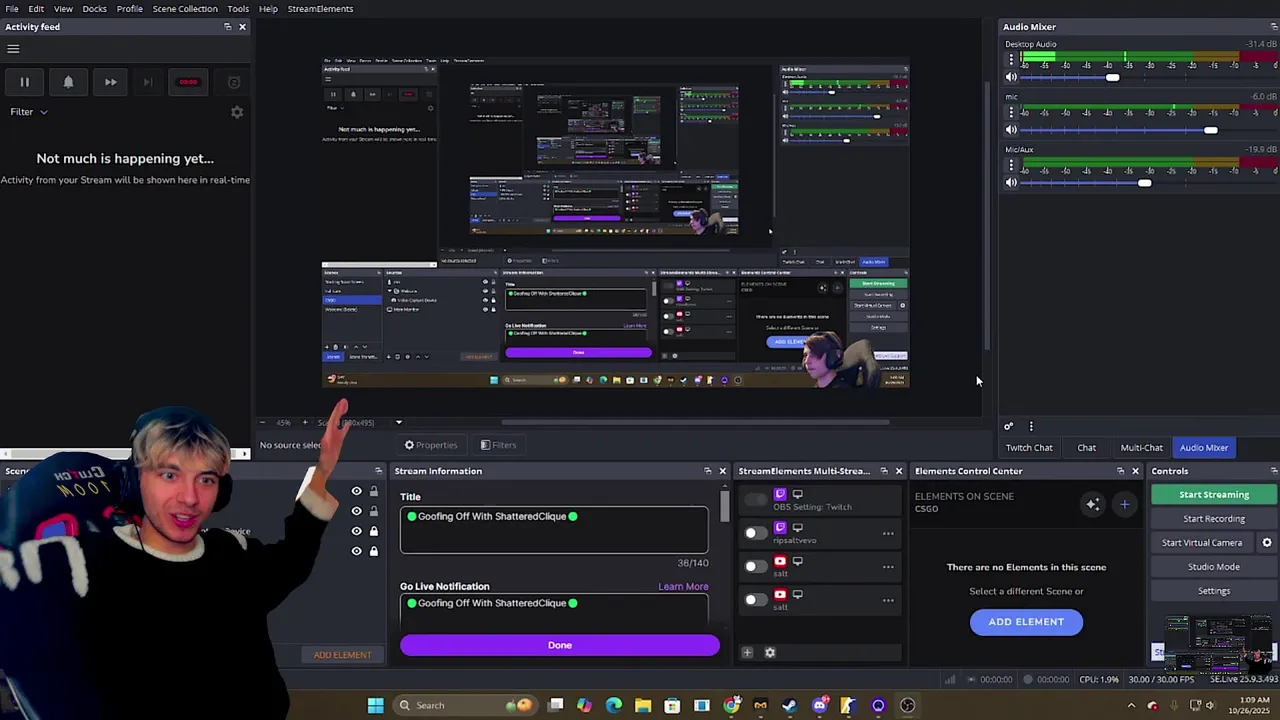Click the system volume tray icon

click(1210, 705)
